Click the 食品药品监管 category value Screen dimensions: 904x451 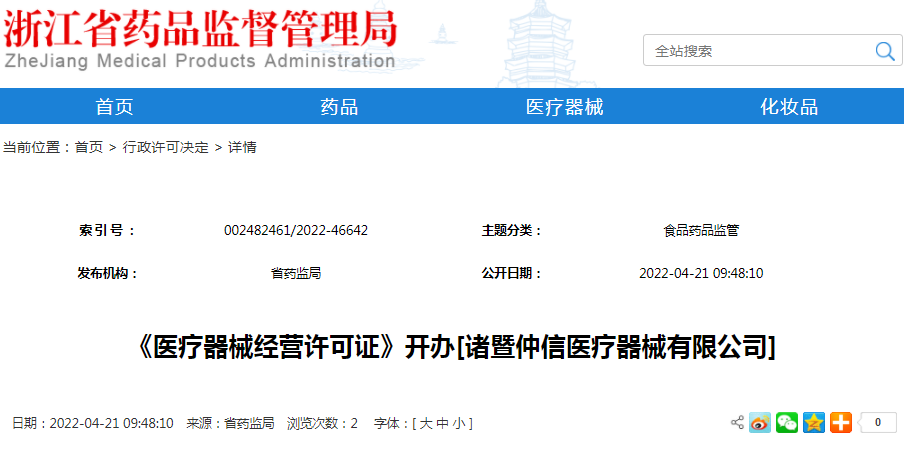[701, 231]
